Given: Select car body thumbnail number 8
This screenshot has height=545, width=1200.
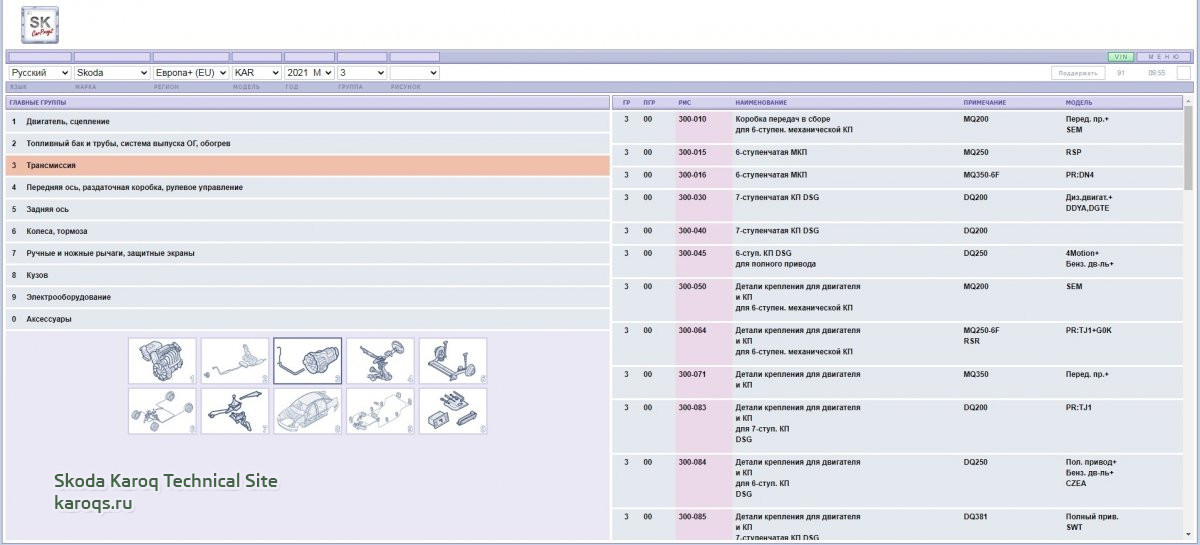Looking at the screenshot, I should pos(308,411).
